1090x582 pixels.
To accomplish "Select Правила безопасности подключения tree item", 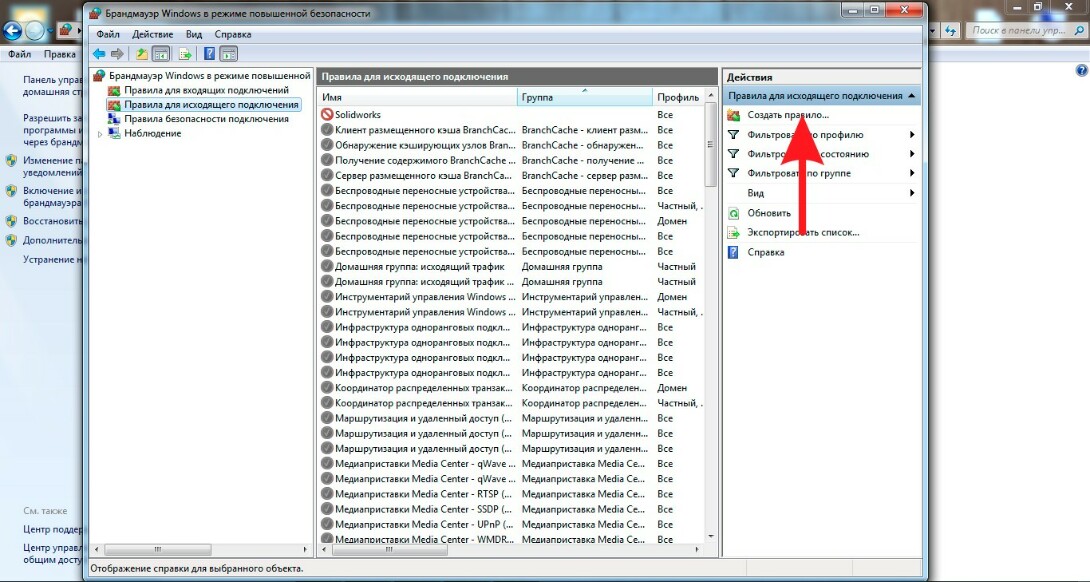I will point(206,119).
